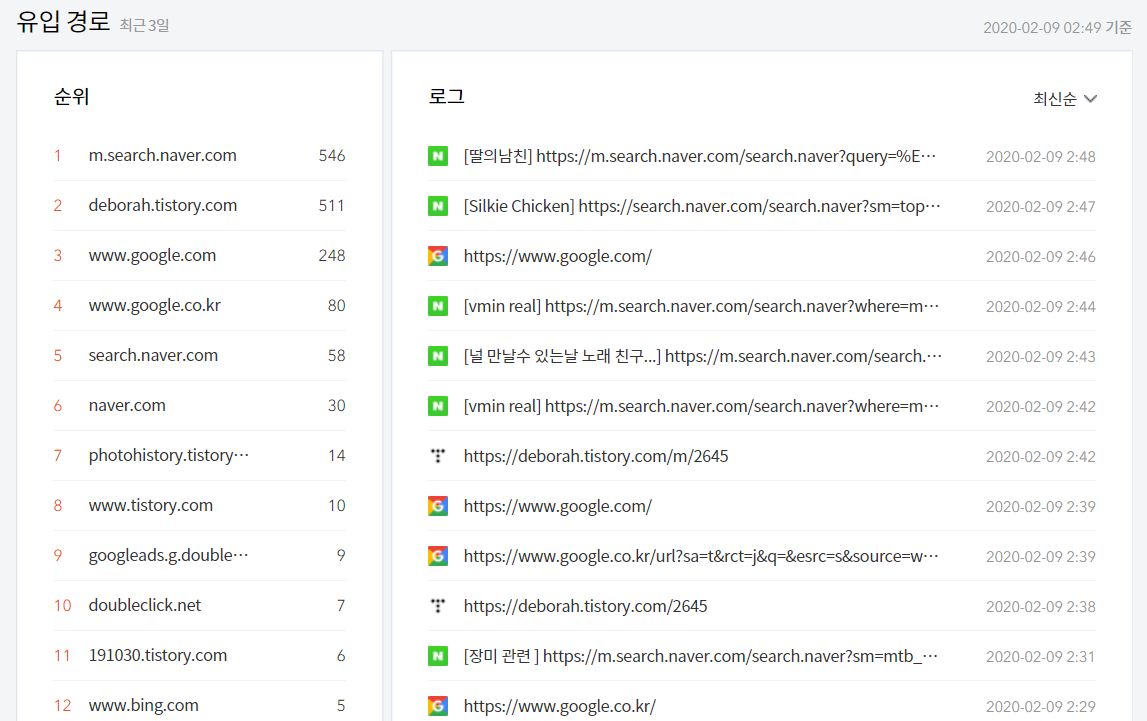The width and height of the screenshot is (1147, 721).
Task: Click Naver icon of vmin real 2:42 entry
Action: coord(437,406)
